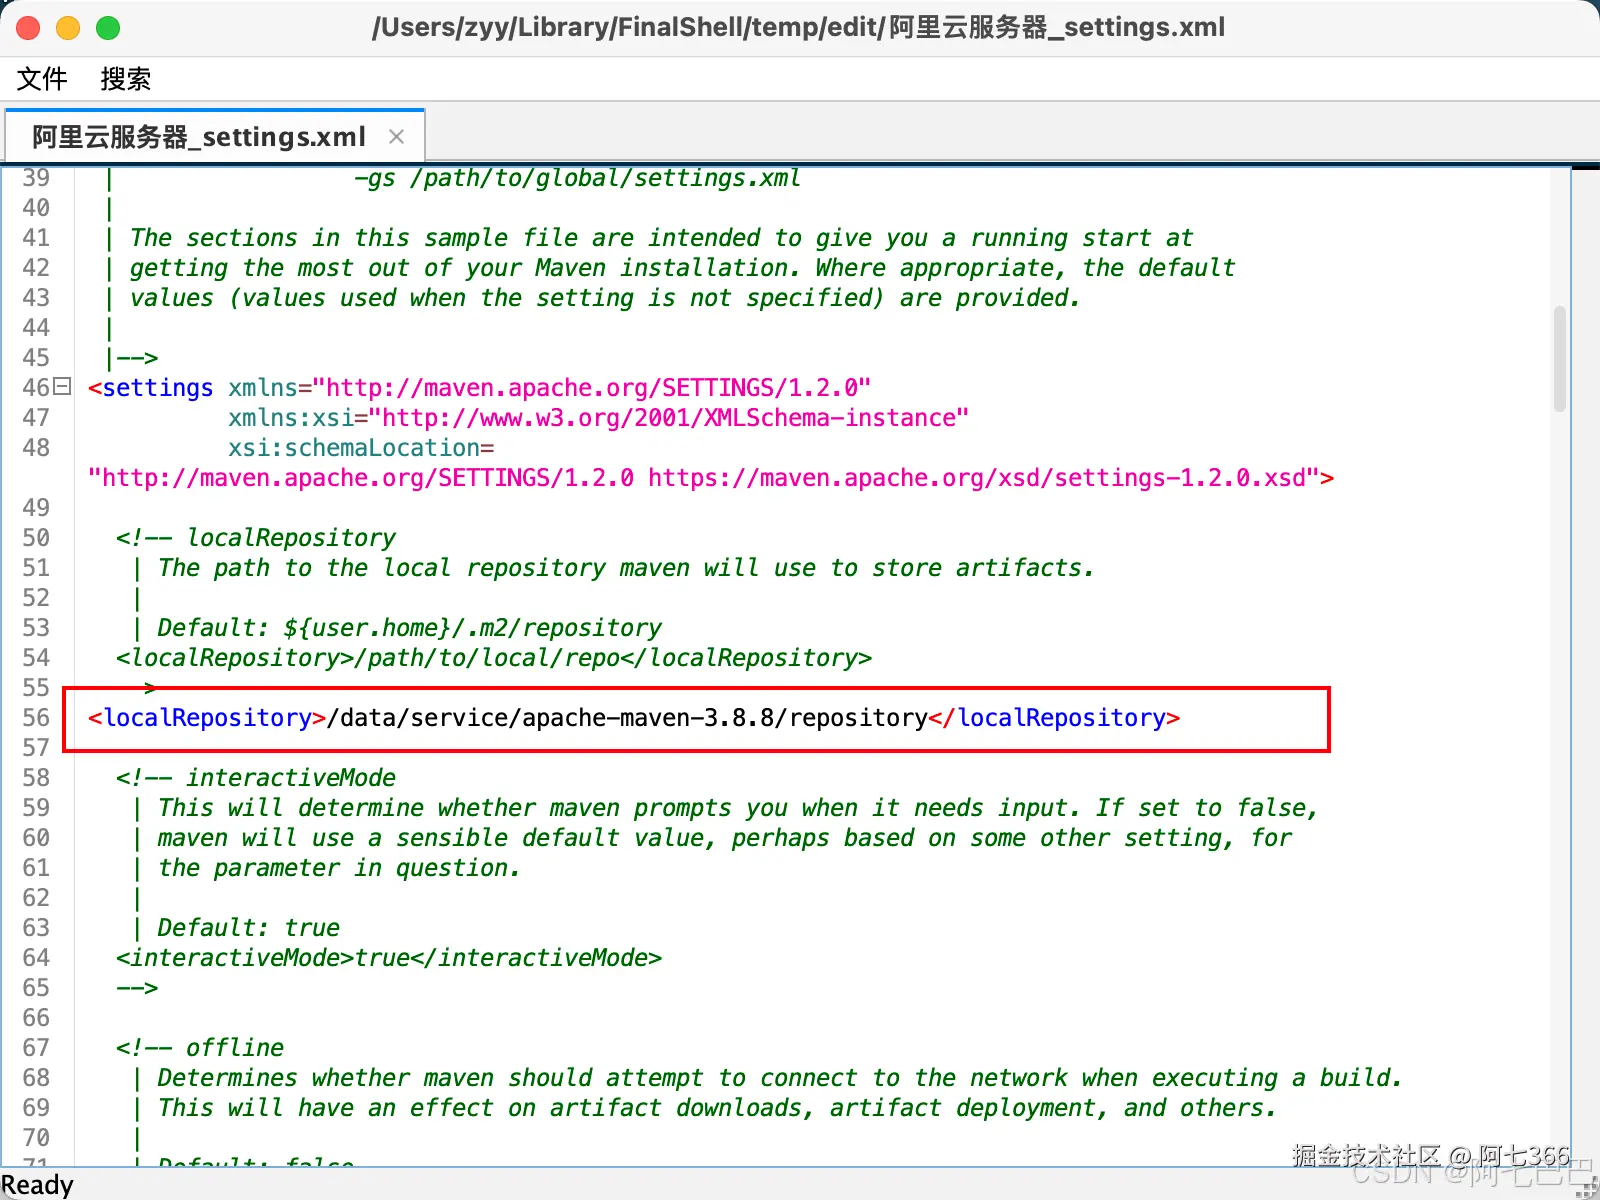Image resolution: width=1600 pixels, height=1200 pixels.
Task: Click line number 46 in gutter
Action: pos(36,388)
